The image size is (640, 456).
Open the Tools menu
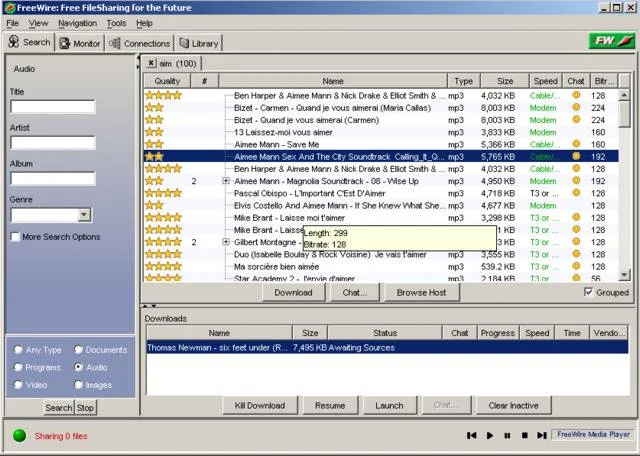(116, 23)
